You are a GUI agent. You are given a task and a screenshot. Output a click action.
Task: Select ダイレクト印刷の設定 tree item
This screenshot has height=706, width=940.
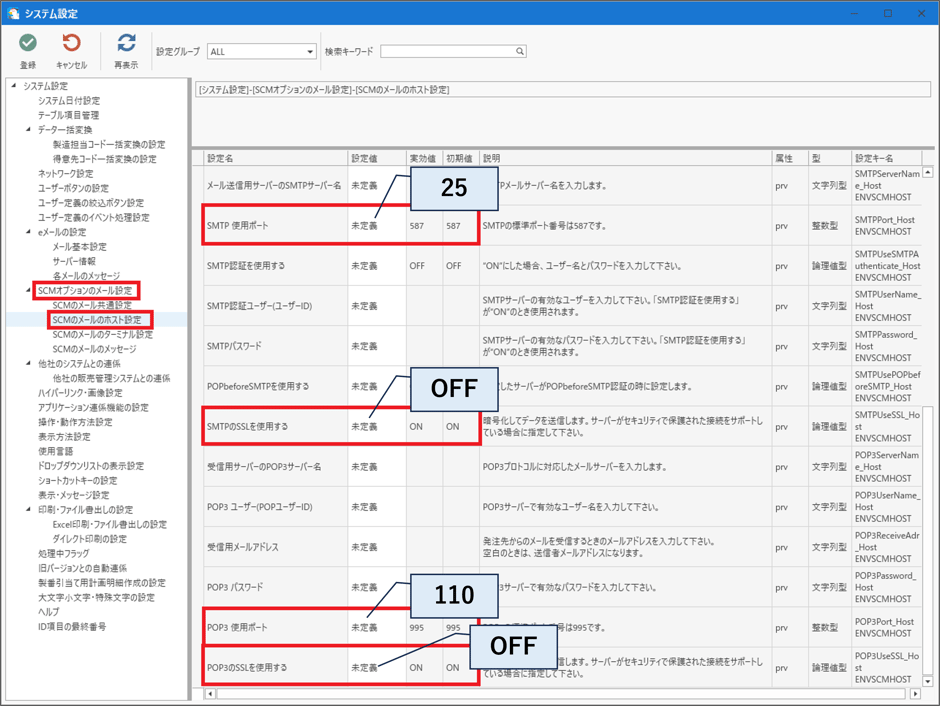pos(90,539)
